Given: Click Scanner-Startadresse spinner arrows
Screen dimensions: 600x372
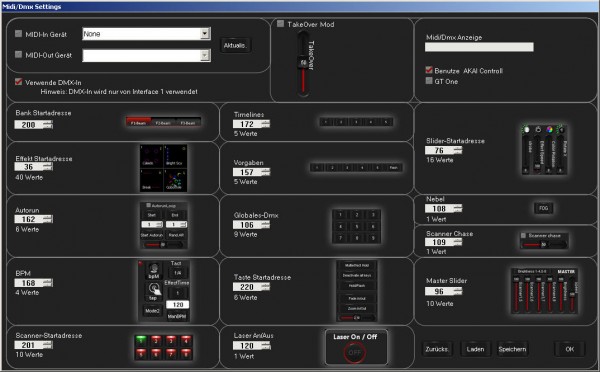Looking at the screenshot, I should (47, 345).
